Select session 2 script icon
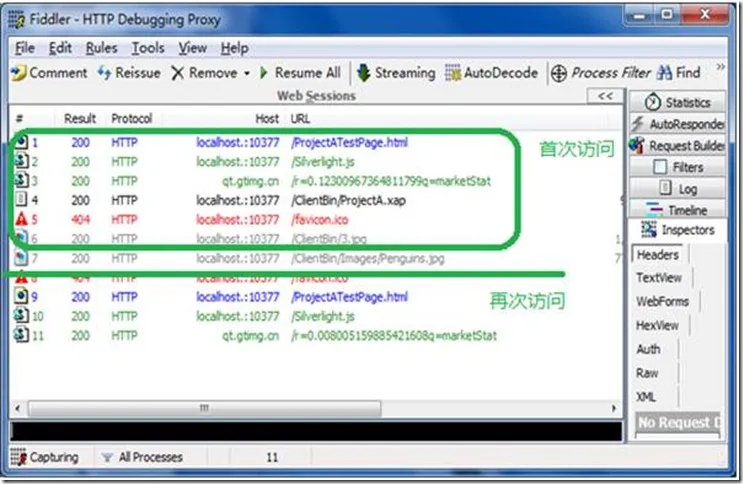Viewport: 743px width, 484px height. (21, 161)
